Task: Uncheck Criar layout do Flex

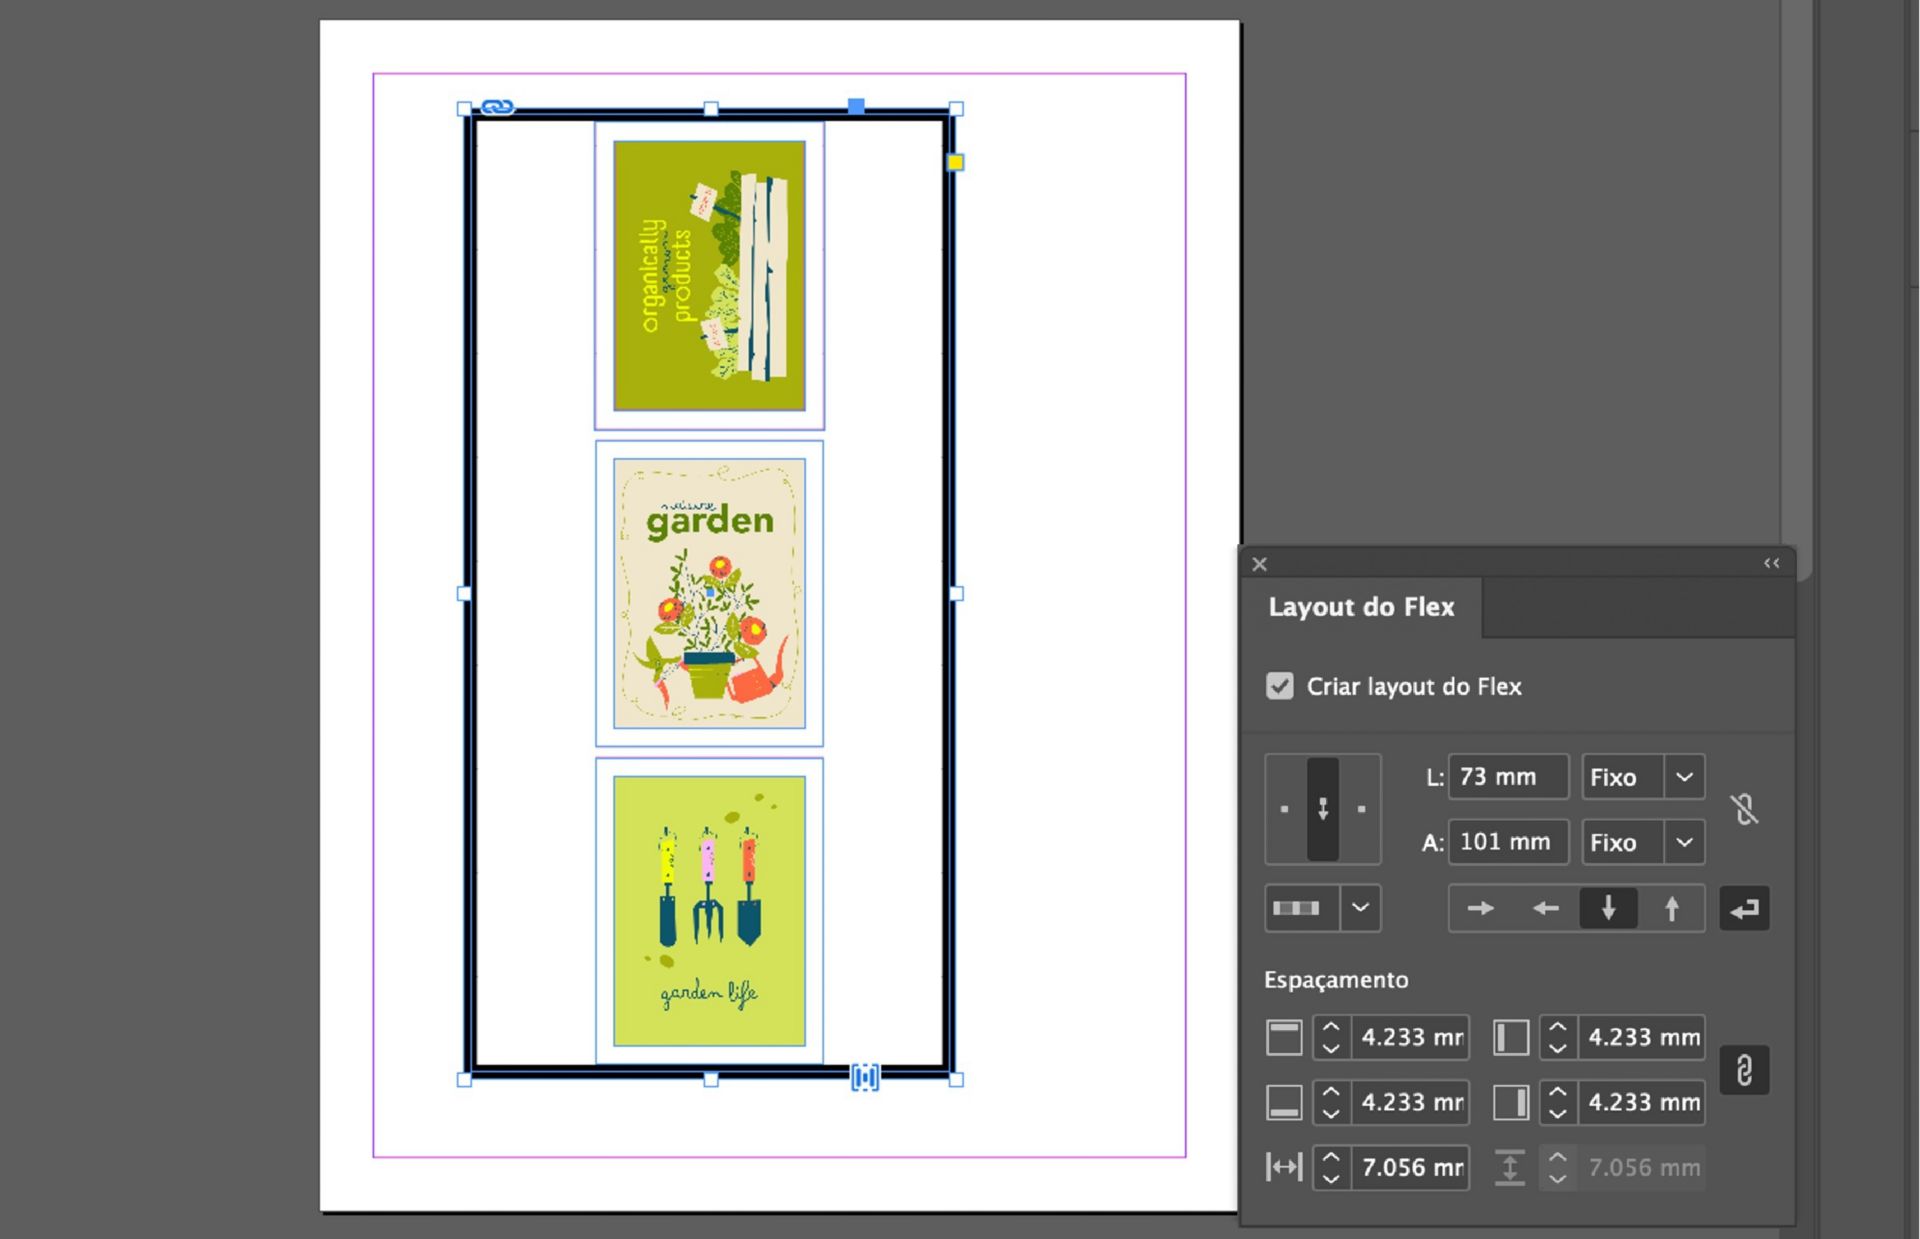Action: [x=1281, y=686]
